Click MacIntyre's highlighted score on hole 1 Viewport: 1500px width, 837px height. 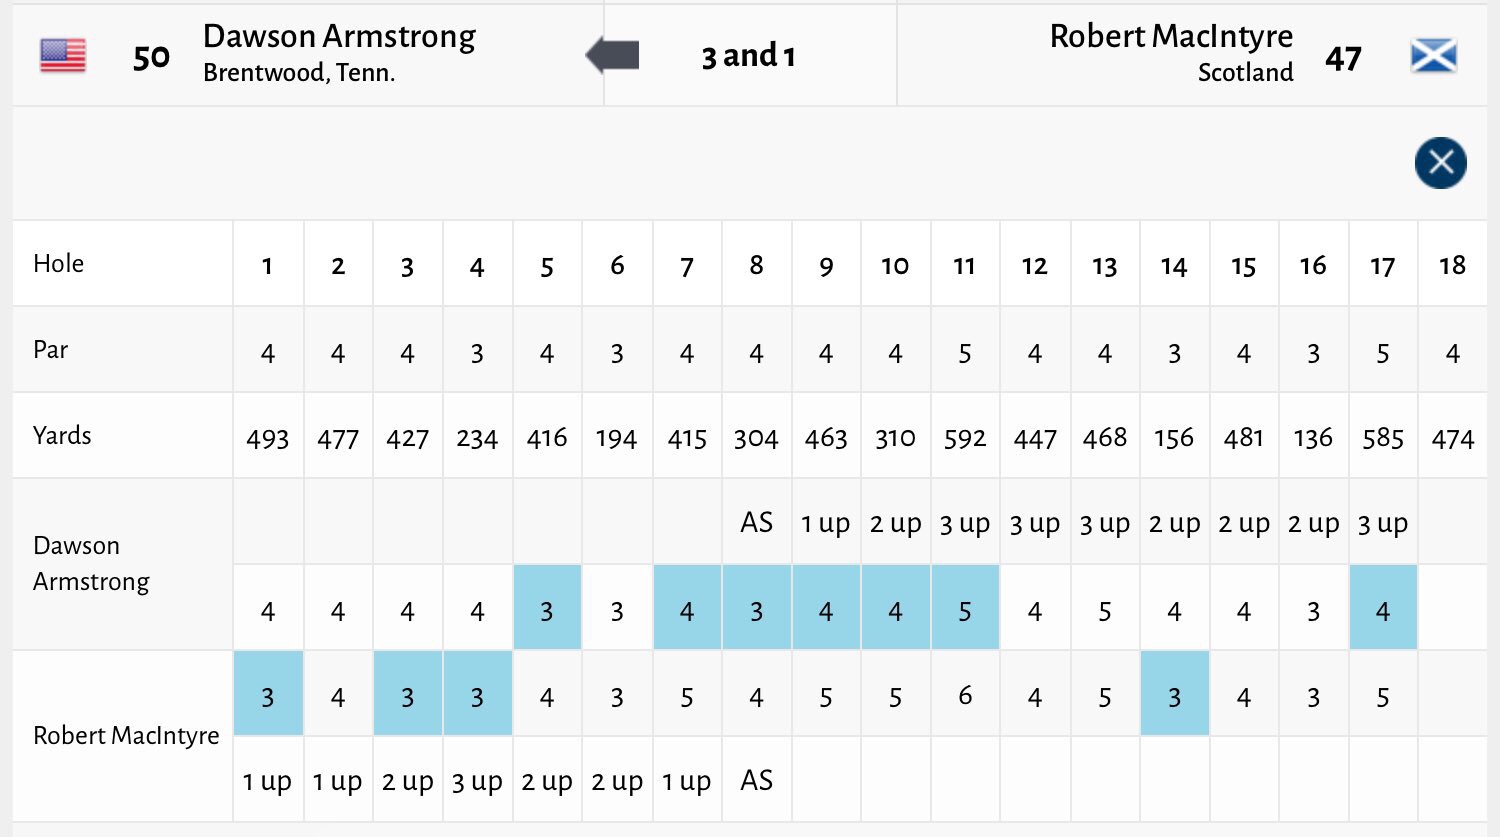[x=268, y=696]
